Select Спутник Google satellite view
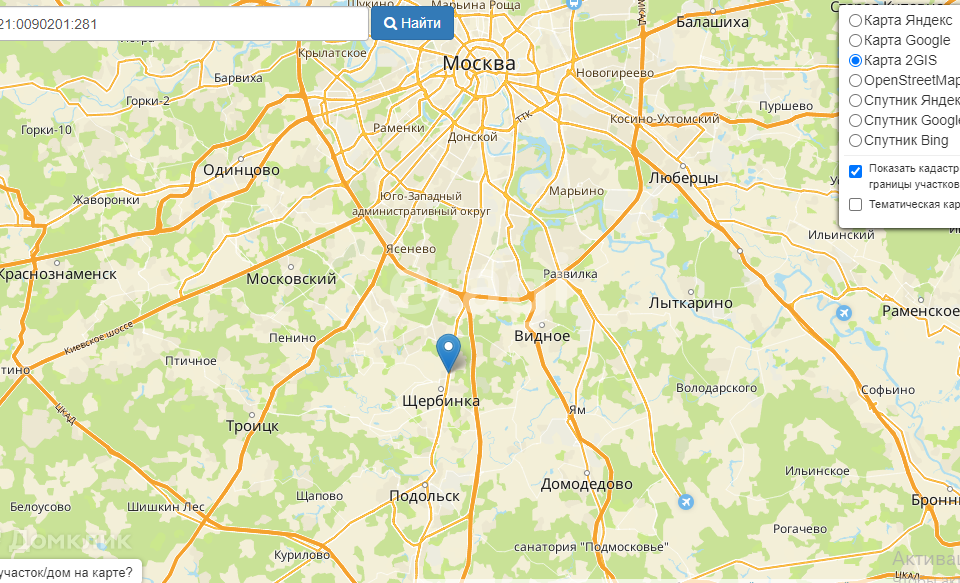 pos(855,120)
